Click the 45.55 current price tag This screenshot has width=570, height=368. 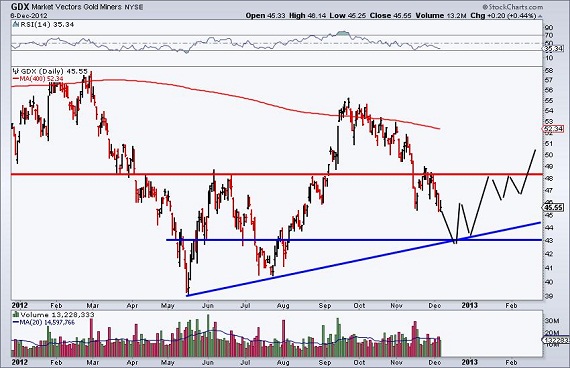[x=553, y=208]
